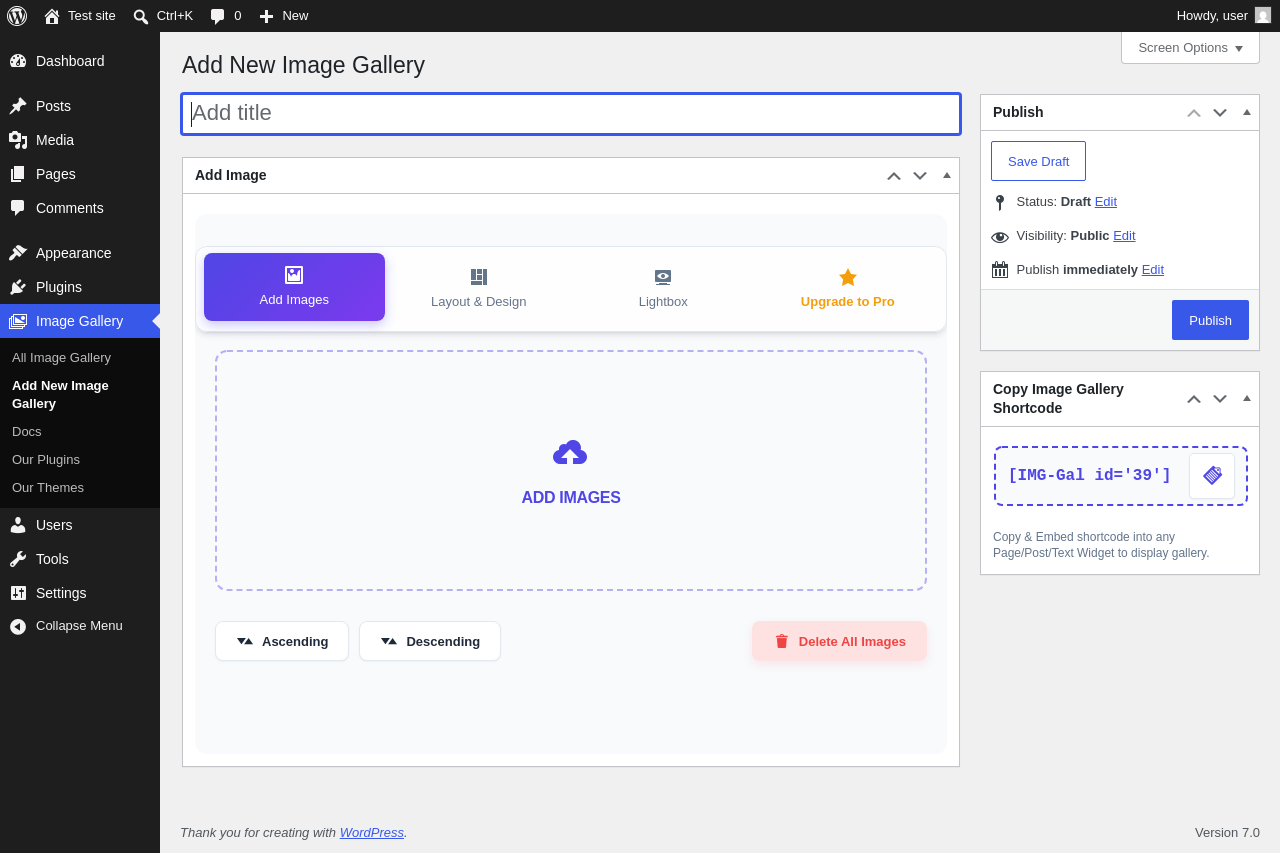Switch to the Lightbox tab
Image resolution: width=1280 pixels, height=853 pixels.
[663, 288]
